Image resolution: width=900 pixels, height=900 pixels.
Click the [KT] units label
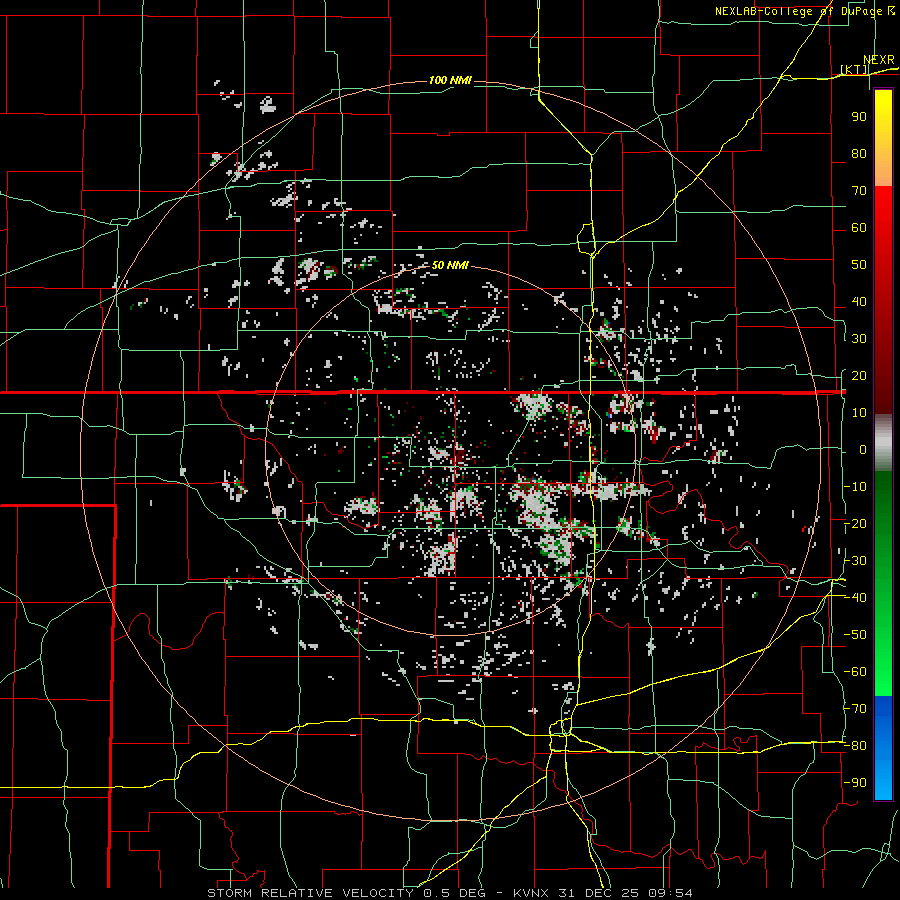[854, 69]
